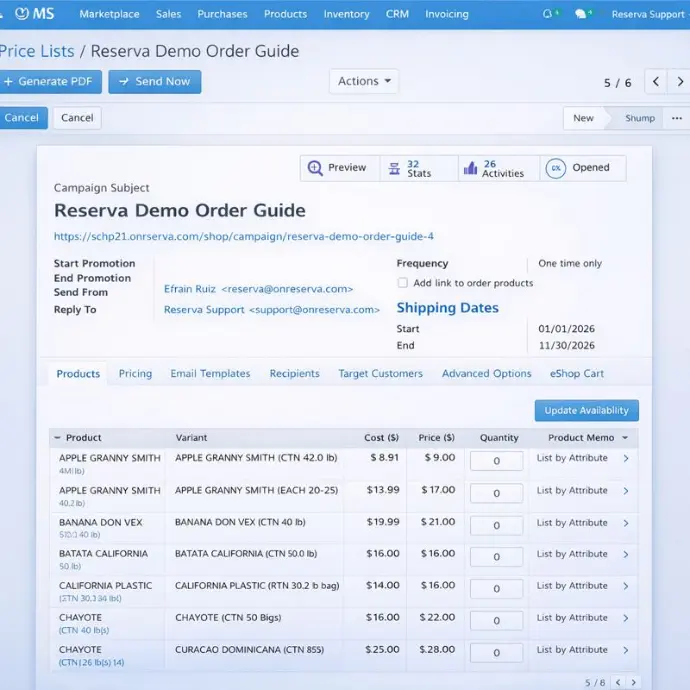This screenshot has width=690, height=690.
Task: Expand the Product Memo column options caret
Action: (625, 438)
